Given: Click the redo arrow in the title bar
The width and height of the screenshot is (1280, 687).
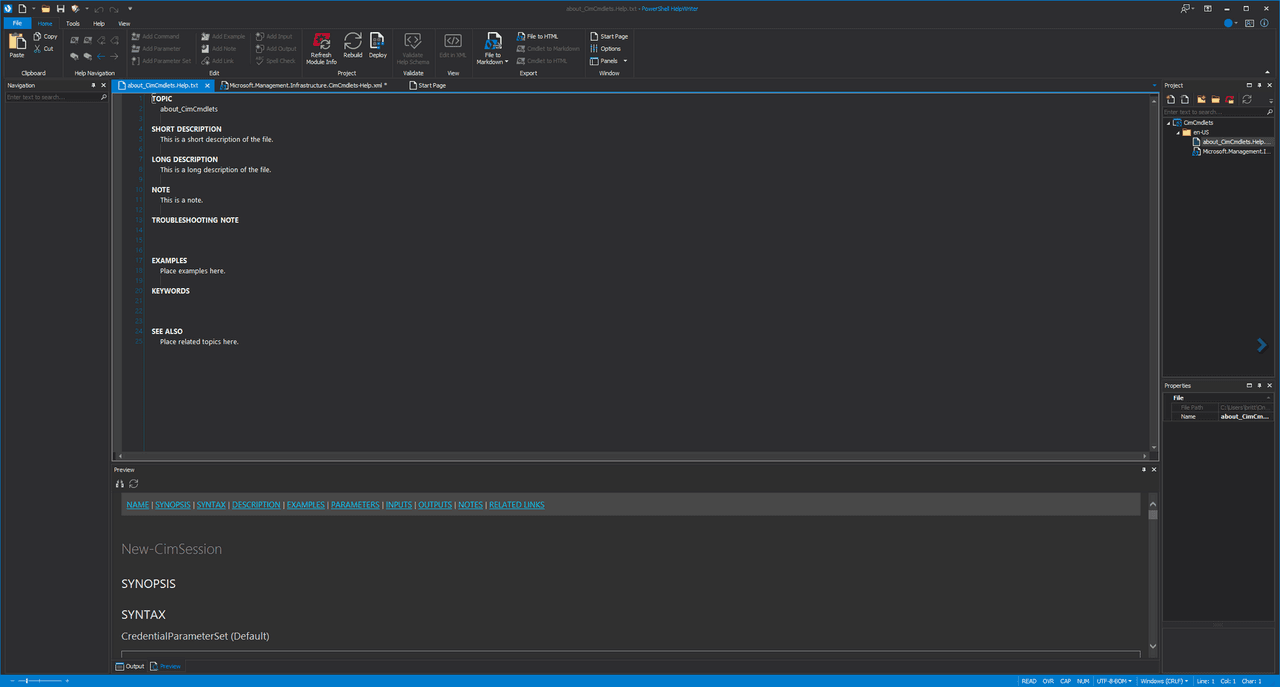Looking at the screenshot, I should pos(113,8).
